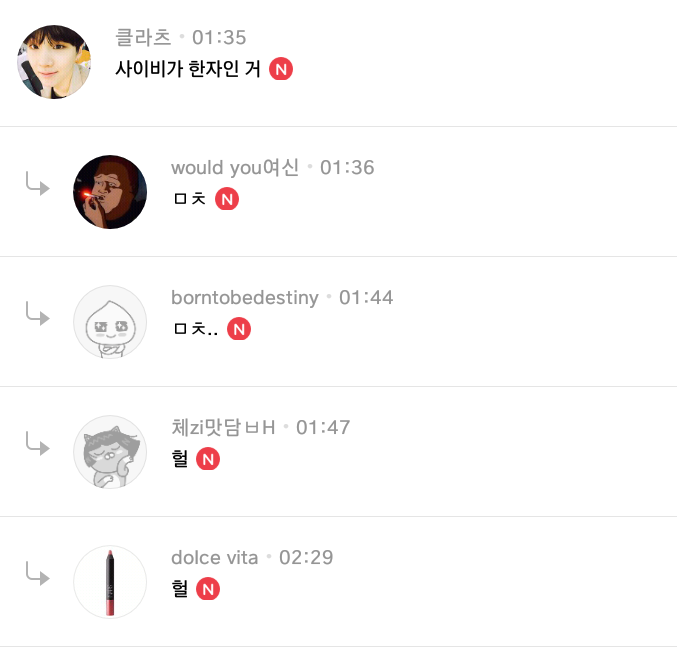Click the new badge on 체zi맛담ㅂH's reply
Viewport: 677px width, 653px height.
(208, 459)
